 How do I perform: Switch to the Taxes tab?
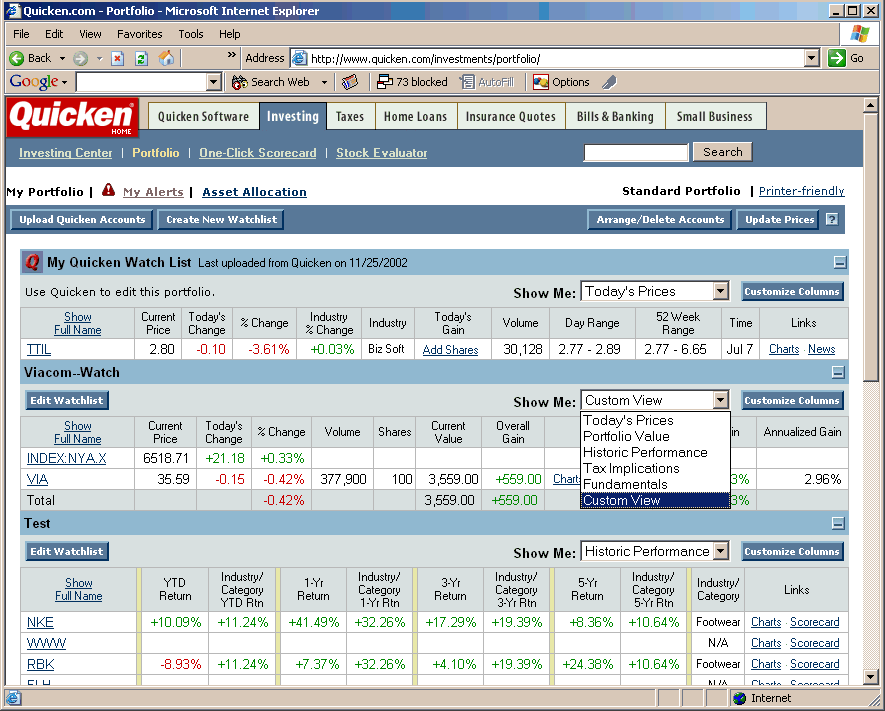point(350,117)
